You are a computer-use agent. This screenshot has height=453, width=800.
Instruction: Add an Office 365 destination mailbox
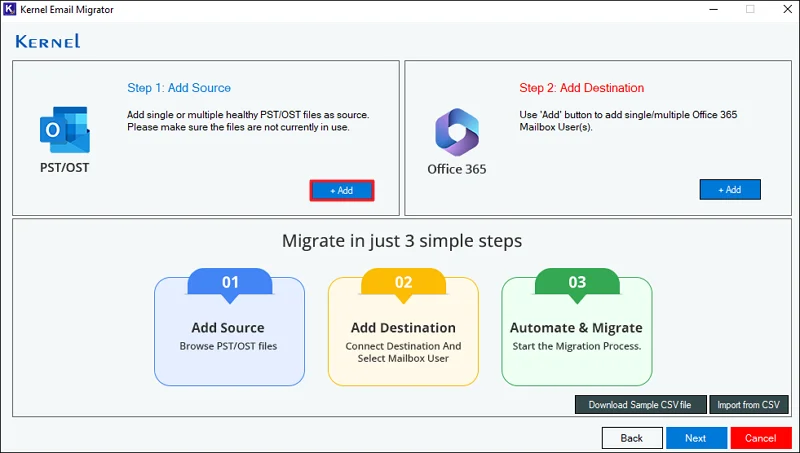click(730, 189)
